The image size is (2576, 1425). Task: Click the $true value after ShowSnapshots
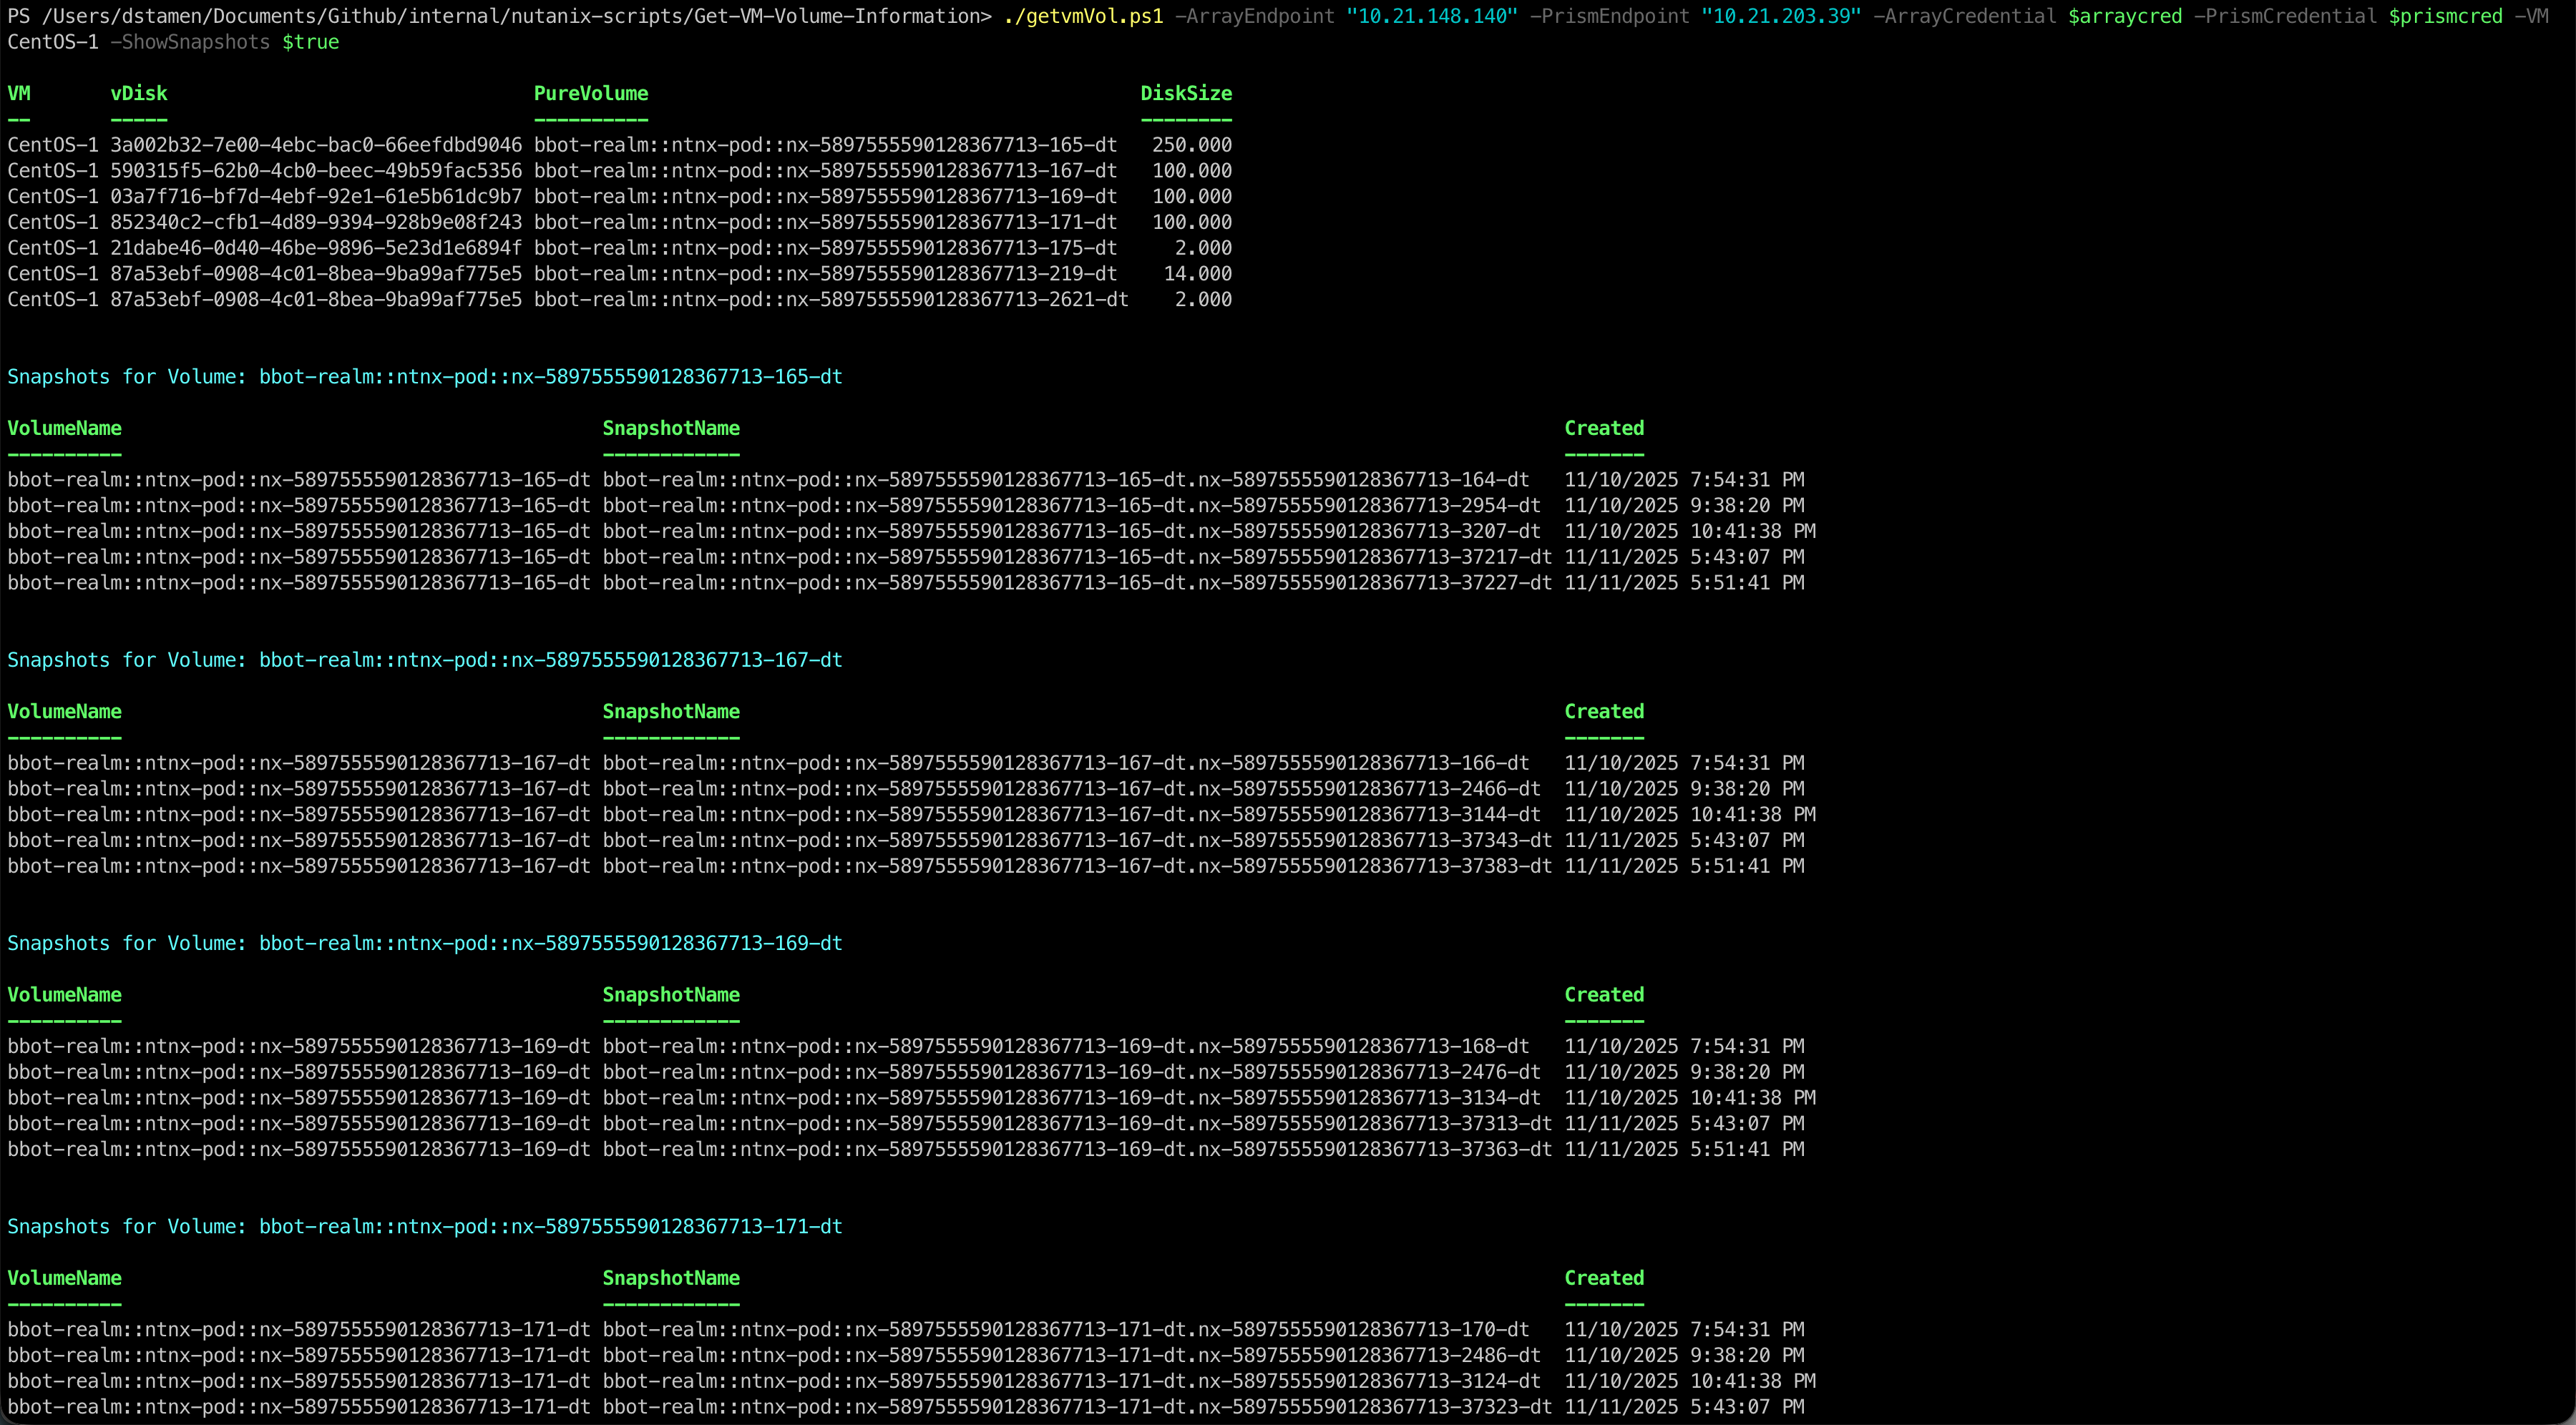click(310, 42)
